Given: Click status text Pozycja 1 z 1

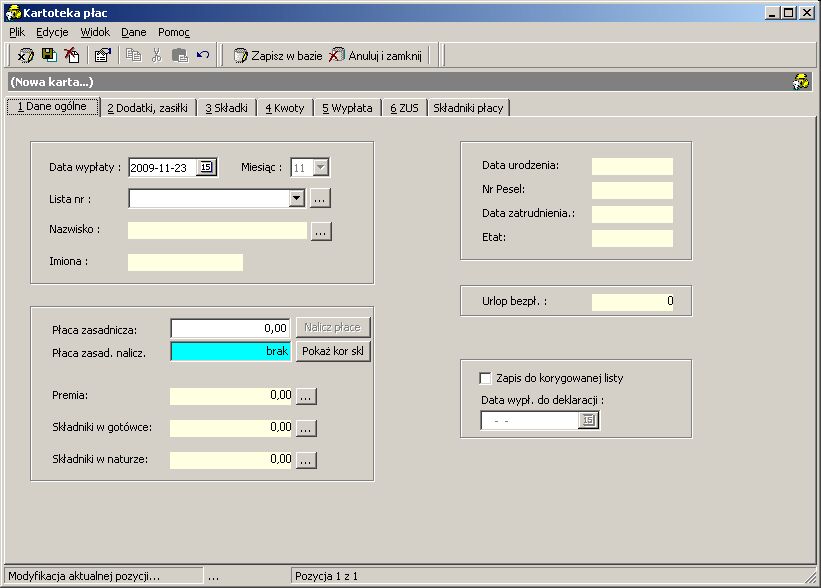Looking at the screenshot, I should (x=326, y=576).
